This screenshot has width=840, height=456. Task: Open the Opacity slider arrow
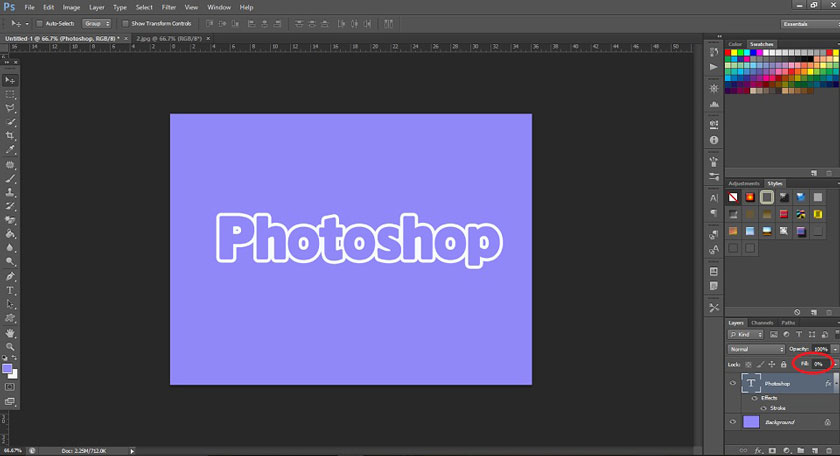[x=835, y=349]
